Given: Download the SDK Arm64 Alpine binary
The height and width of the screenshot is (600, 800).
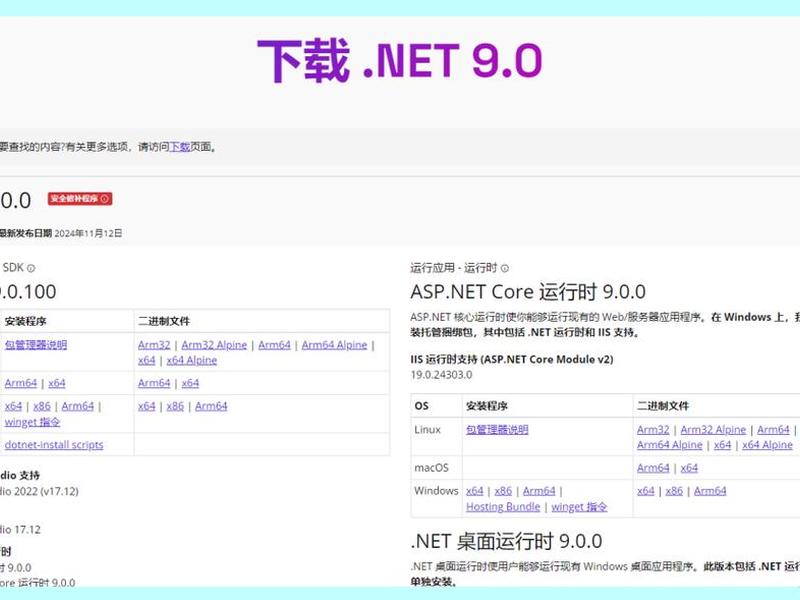Looking at the screenshot, I should (334, 345).
